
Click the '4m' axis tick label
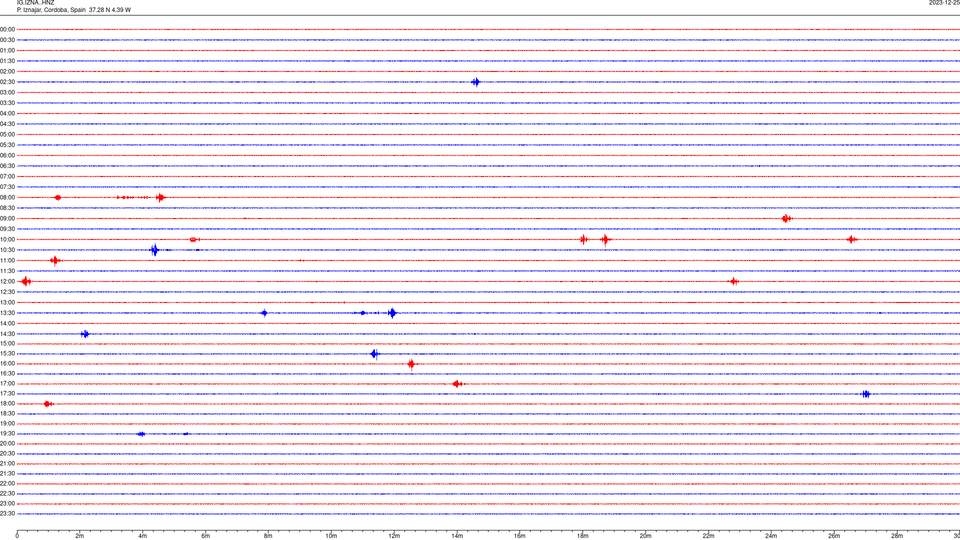[143, 536]
